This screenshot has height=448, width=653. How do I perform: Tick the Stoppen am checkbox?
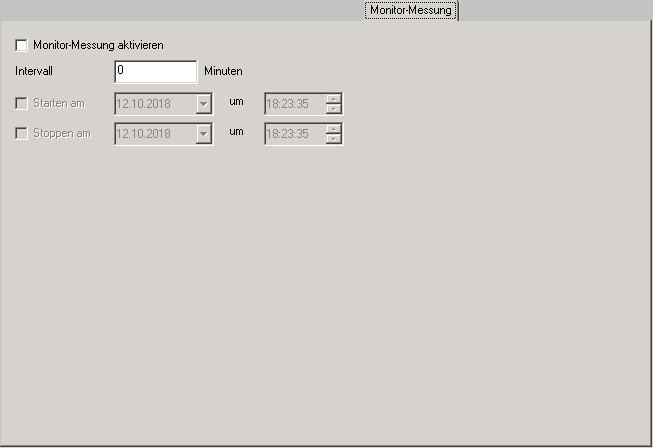click(22, 133)
